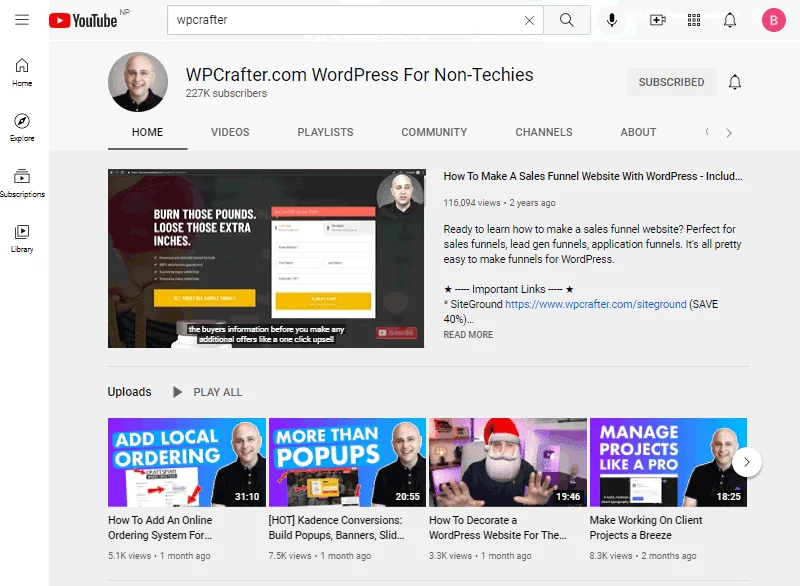800x586 pixels.
Task: Expand description with Read More
Action: pyautogui.click(x=468, y=335)
